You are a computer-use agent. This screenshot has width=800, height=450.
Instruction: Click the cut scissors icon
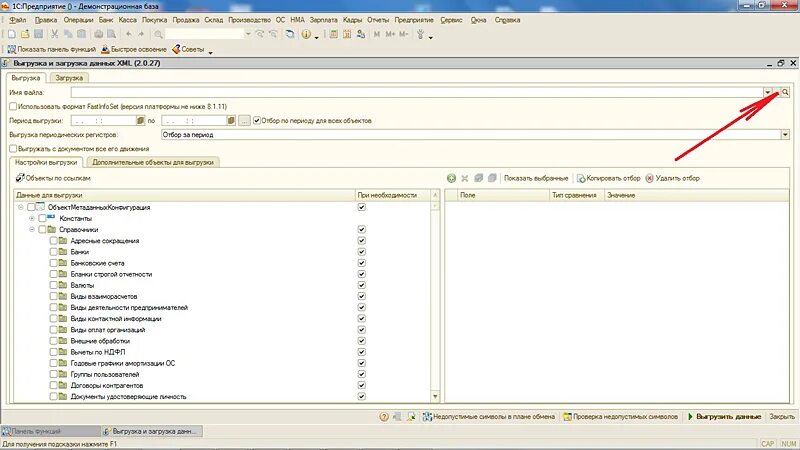point(54,34)
